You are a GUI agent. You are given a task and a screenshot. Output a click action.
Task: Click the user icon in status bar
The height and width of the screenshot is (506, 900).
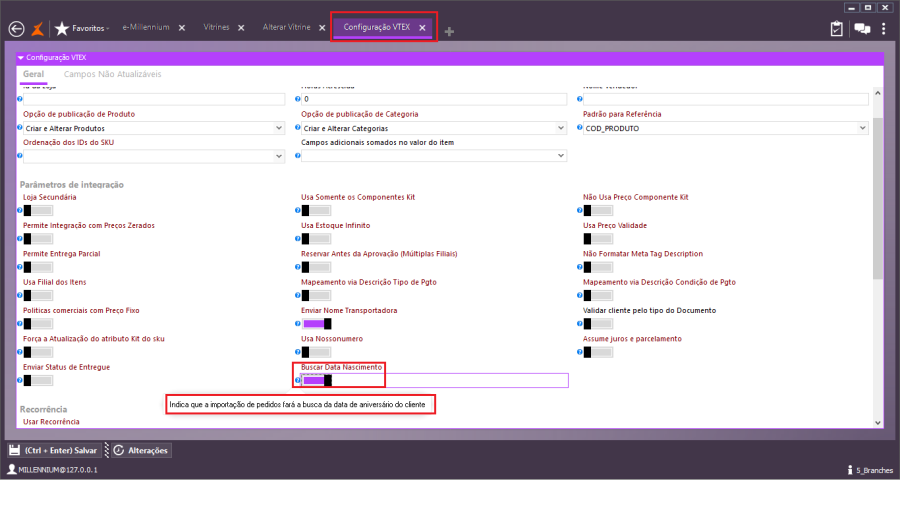(x=11, y=469)
